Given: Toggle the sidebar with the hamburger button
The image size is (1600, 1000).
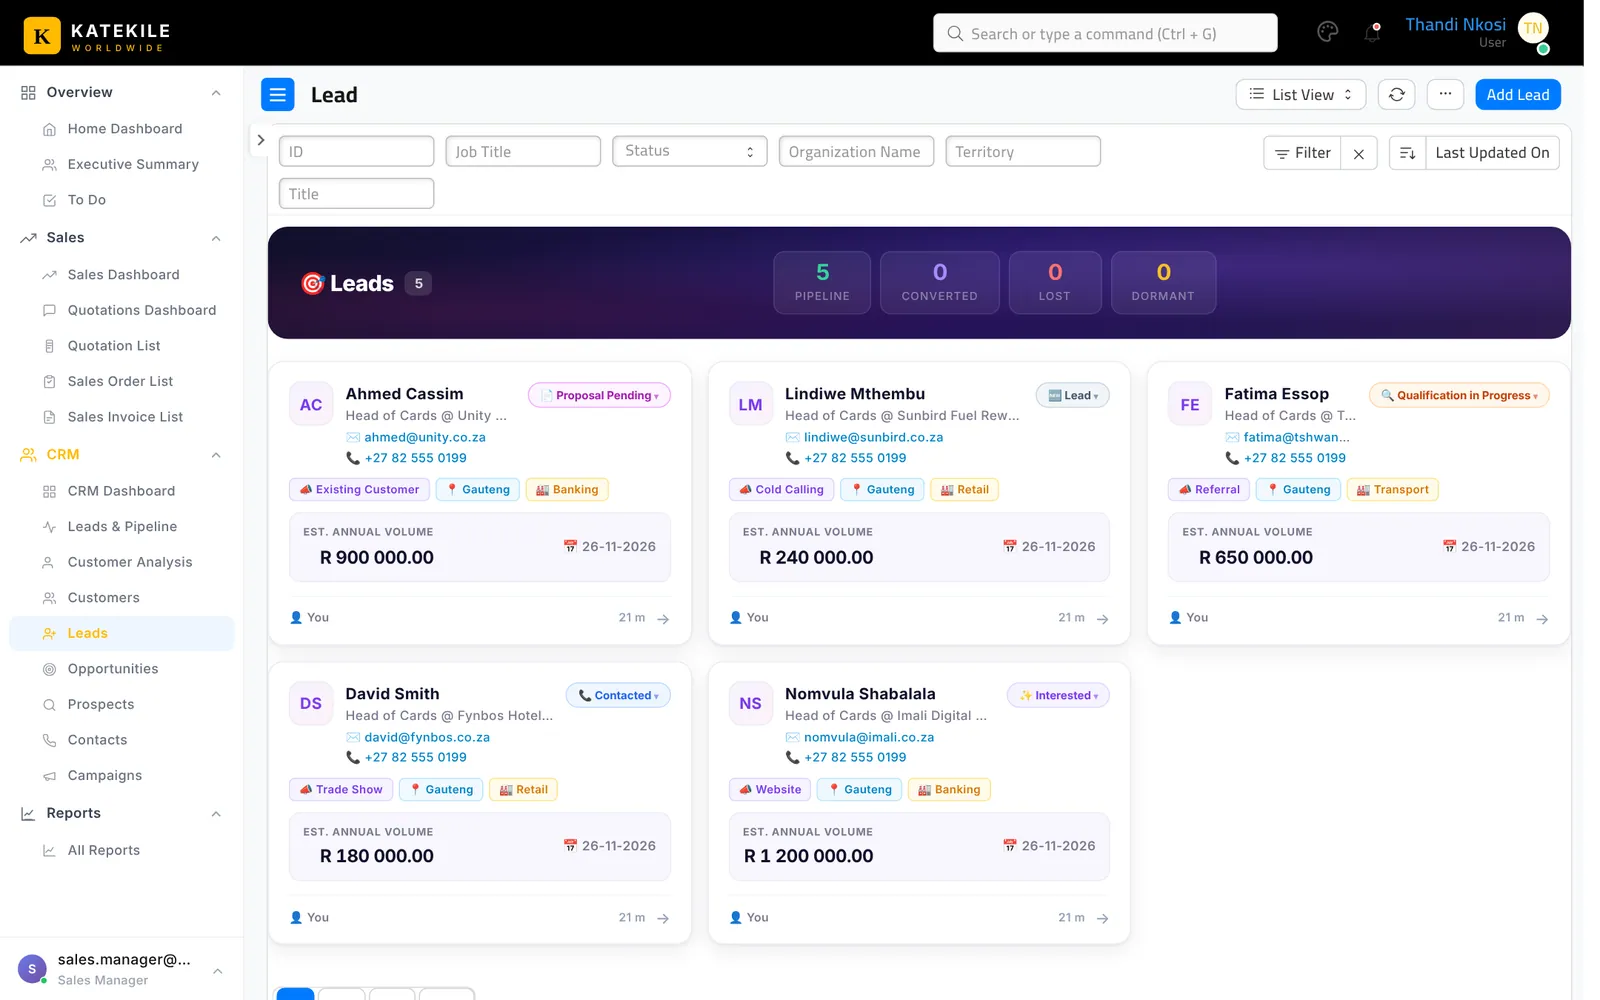Looking at the screenshot, I should tap(278, 95).
